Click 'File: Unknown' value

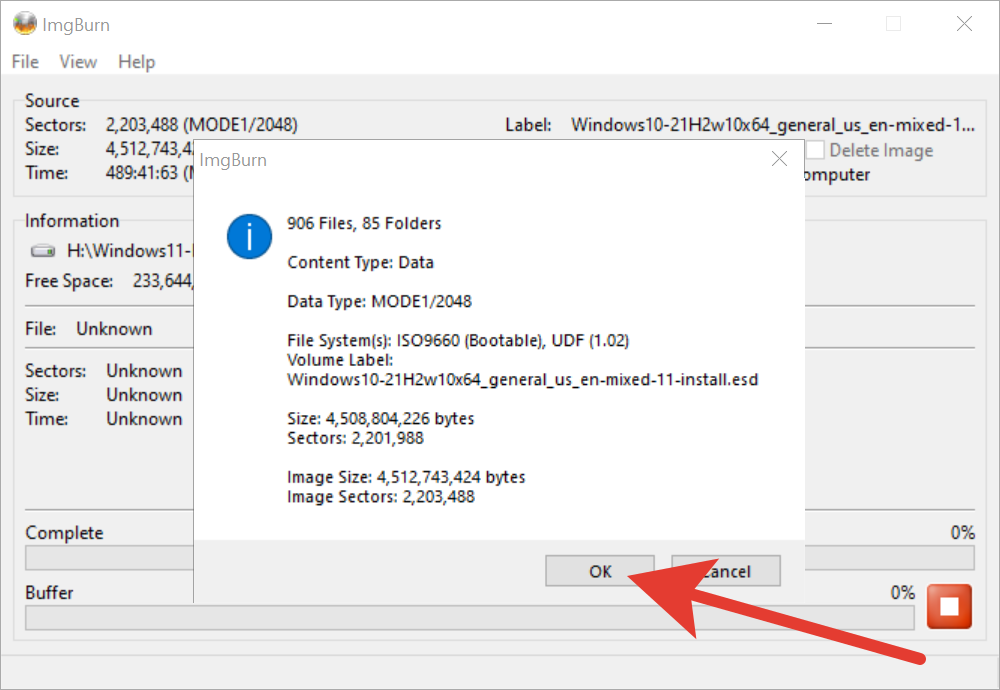coord(114,328)
